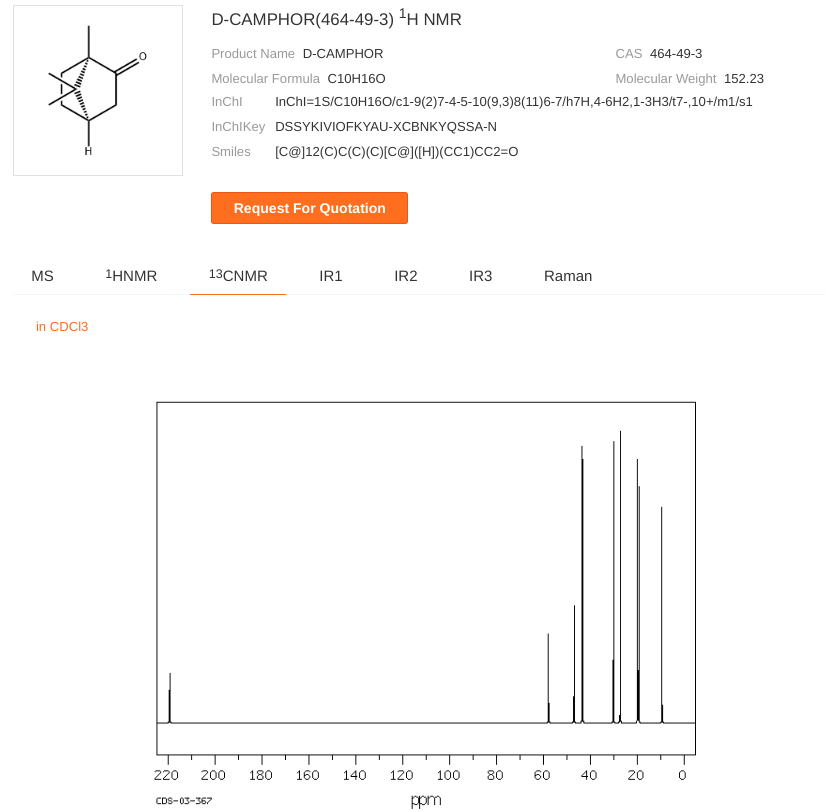The height and width of the screenshot is (810, 825).
Task: Select the ppm axis label
Action: pyautogui.click(x=425, y=800)
